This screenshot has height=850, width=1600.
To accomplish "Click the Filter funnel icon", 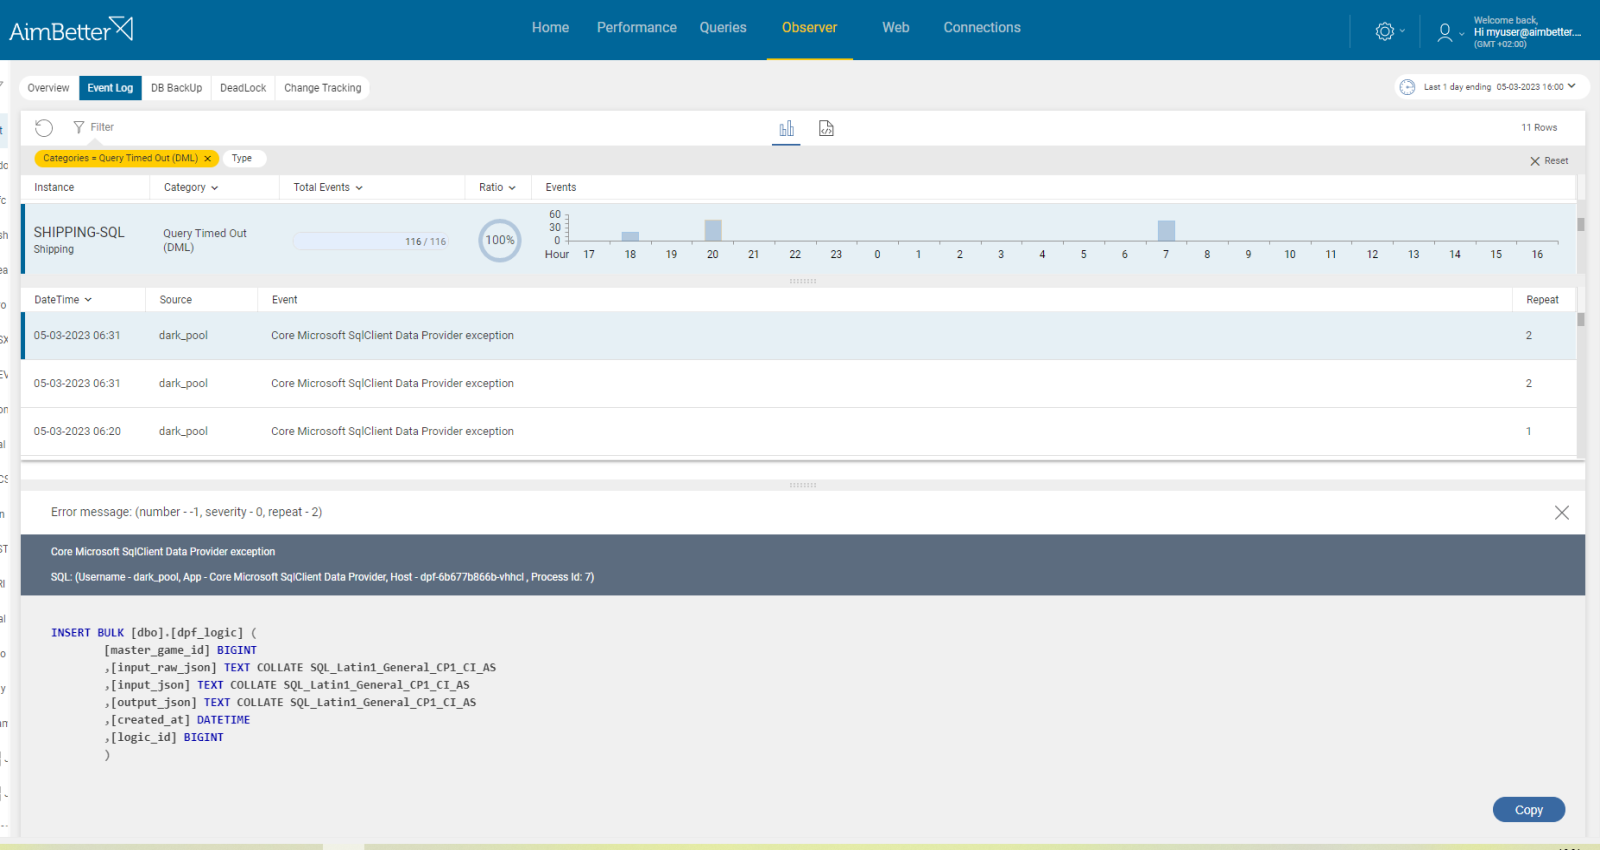I will [x=78, y=127].
